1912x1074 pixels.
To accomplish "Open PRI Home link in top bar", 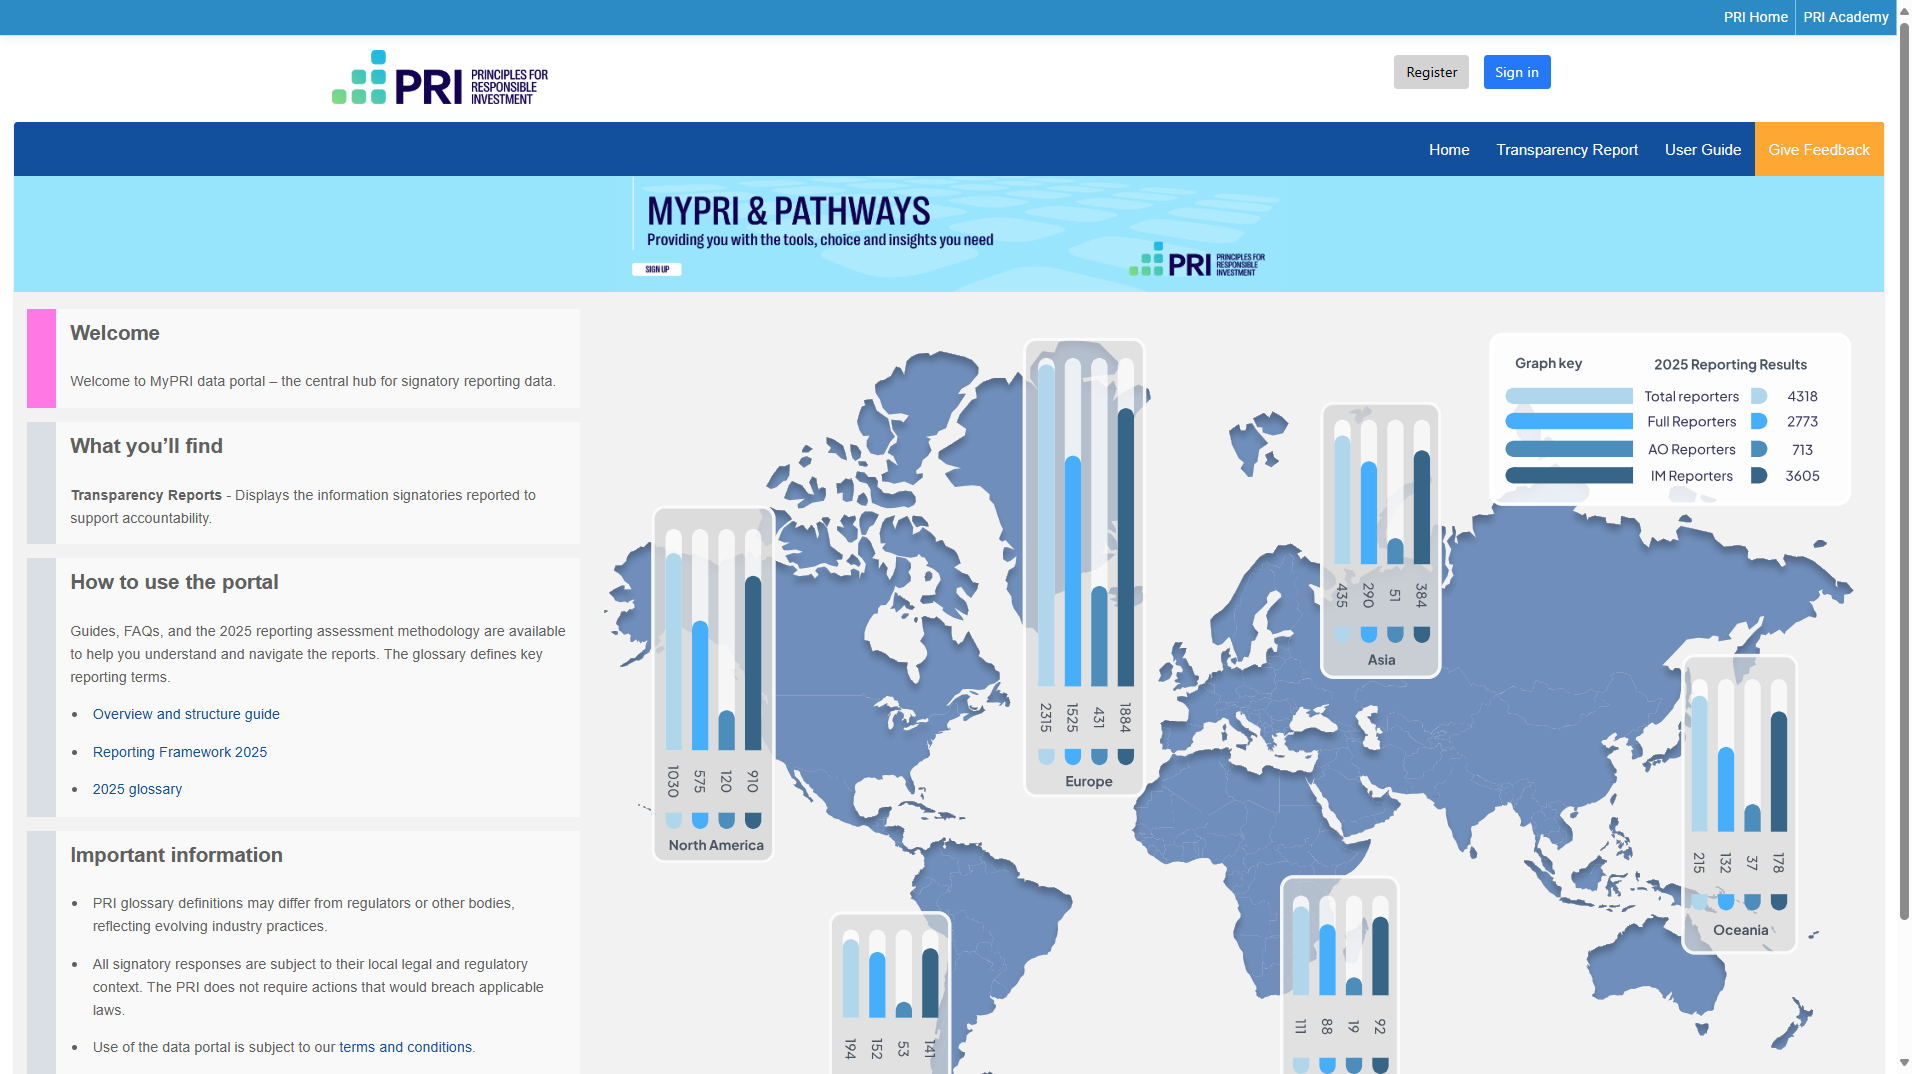I will [x=1755, y=17].
